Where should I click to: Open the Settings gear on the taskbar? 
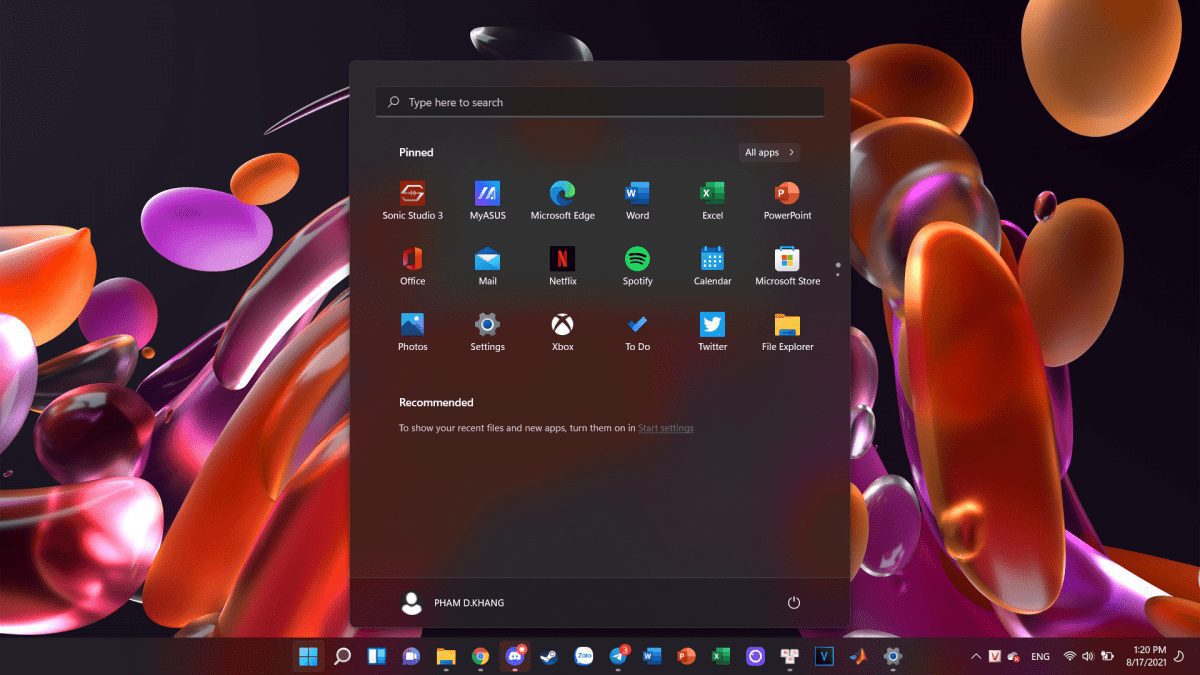pyautogui.click(x=893, y=656)
